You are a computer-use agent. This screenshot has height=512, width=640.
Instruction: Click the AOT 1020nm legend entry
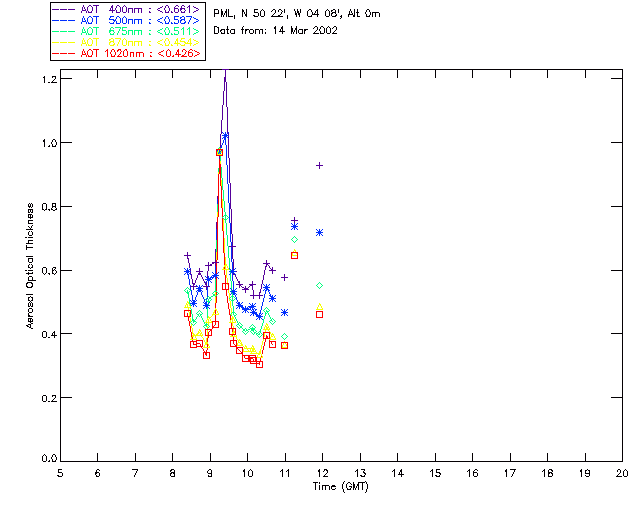[127, 53]
